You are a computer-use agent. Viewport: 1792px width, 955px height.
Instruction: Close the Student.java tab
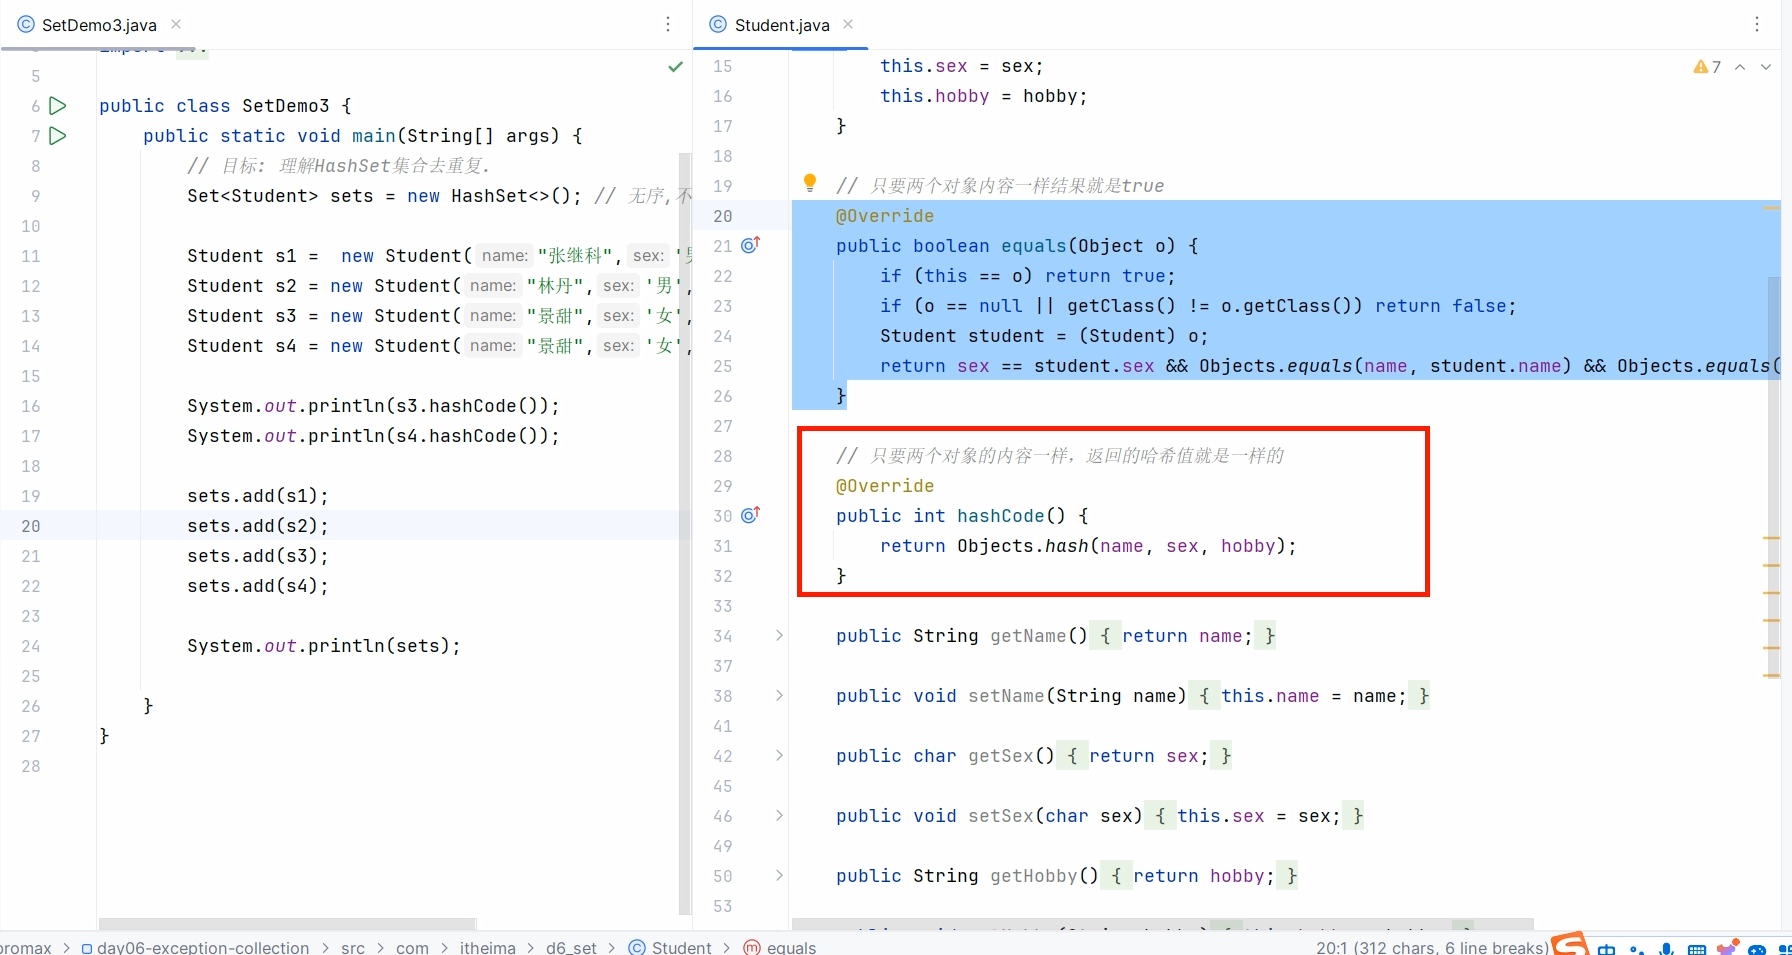tap(848, 24)
